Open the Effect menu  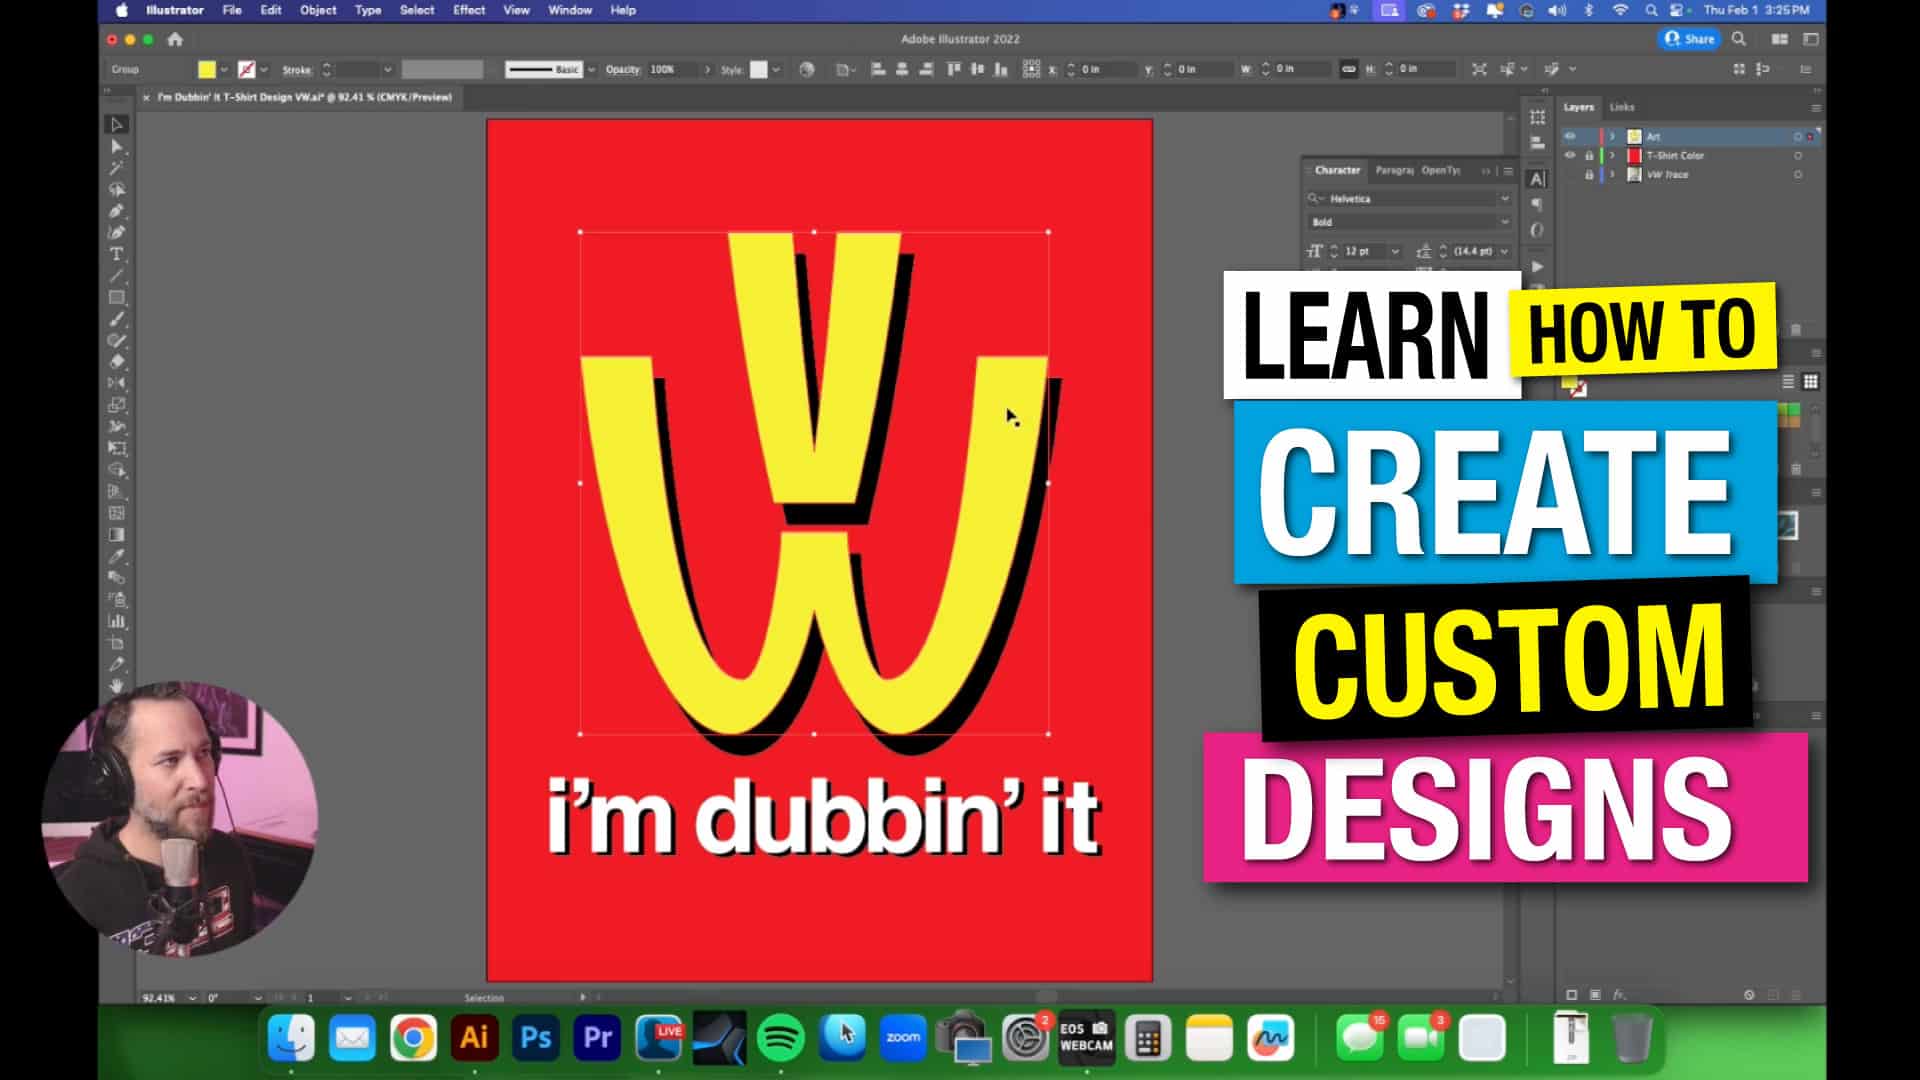(468, 10)
